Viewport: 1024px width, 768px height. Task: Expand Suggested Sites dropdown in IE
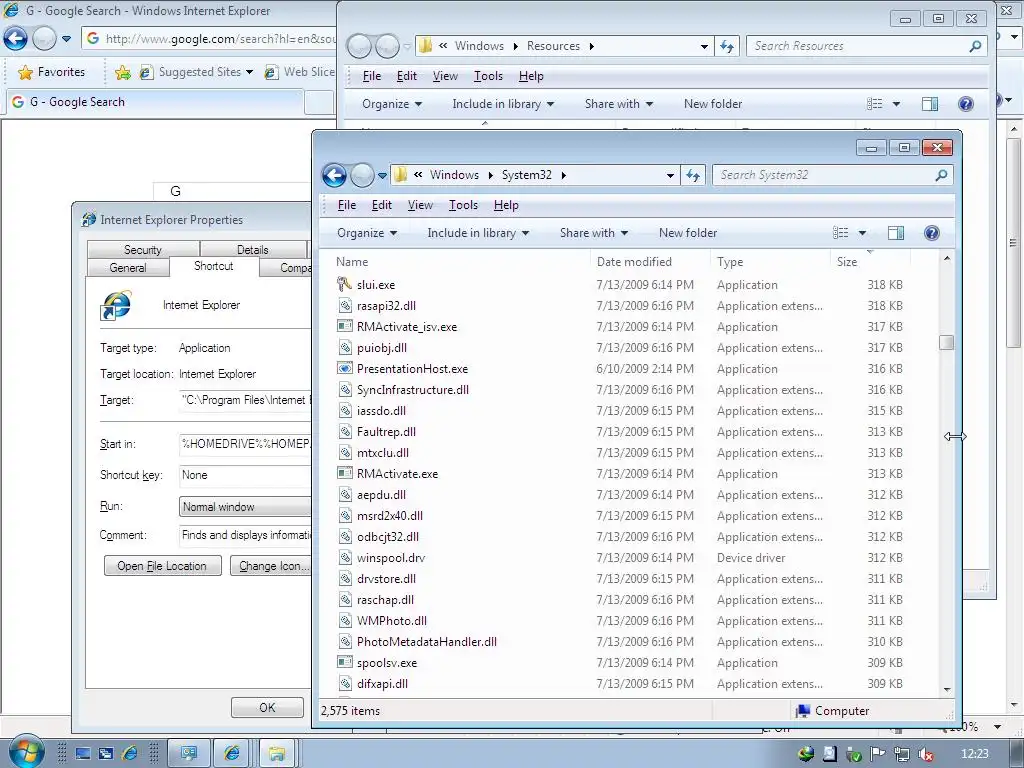249,72
